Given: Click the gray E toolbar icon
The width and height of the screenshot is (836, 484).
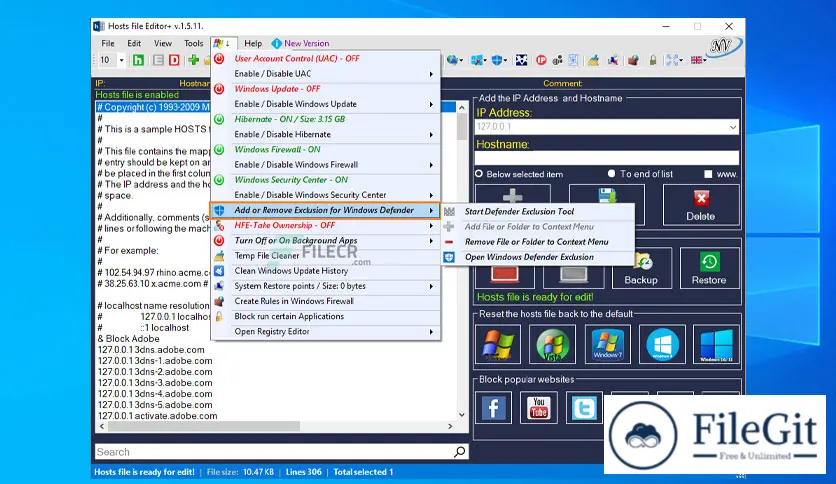Looking at the screenshot, I should coord(158,60).
